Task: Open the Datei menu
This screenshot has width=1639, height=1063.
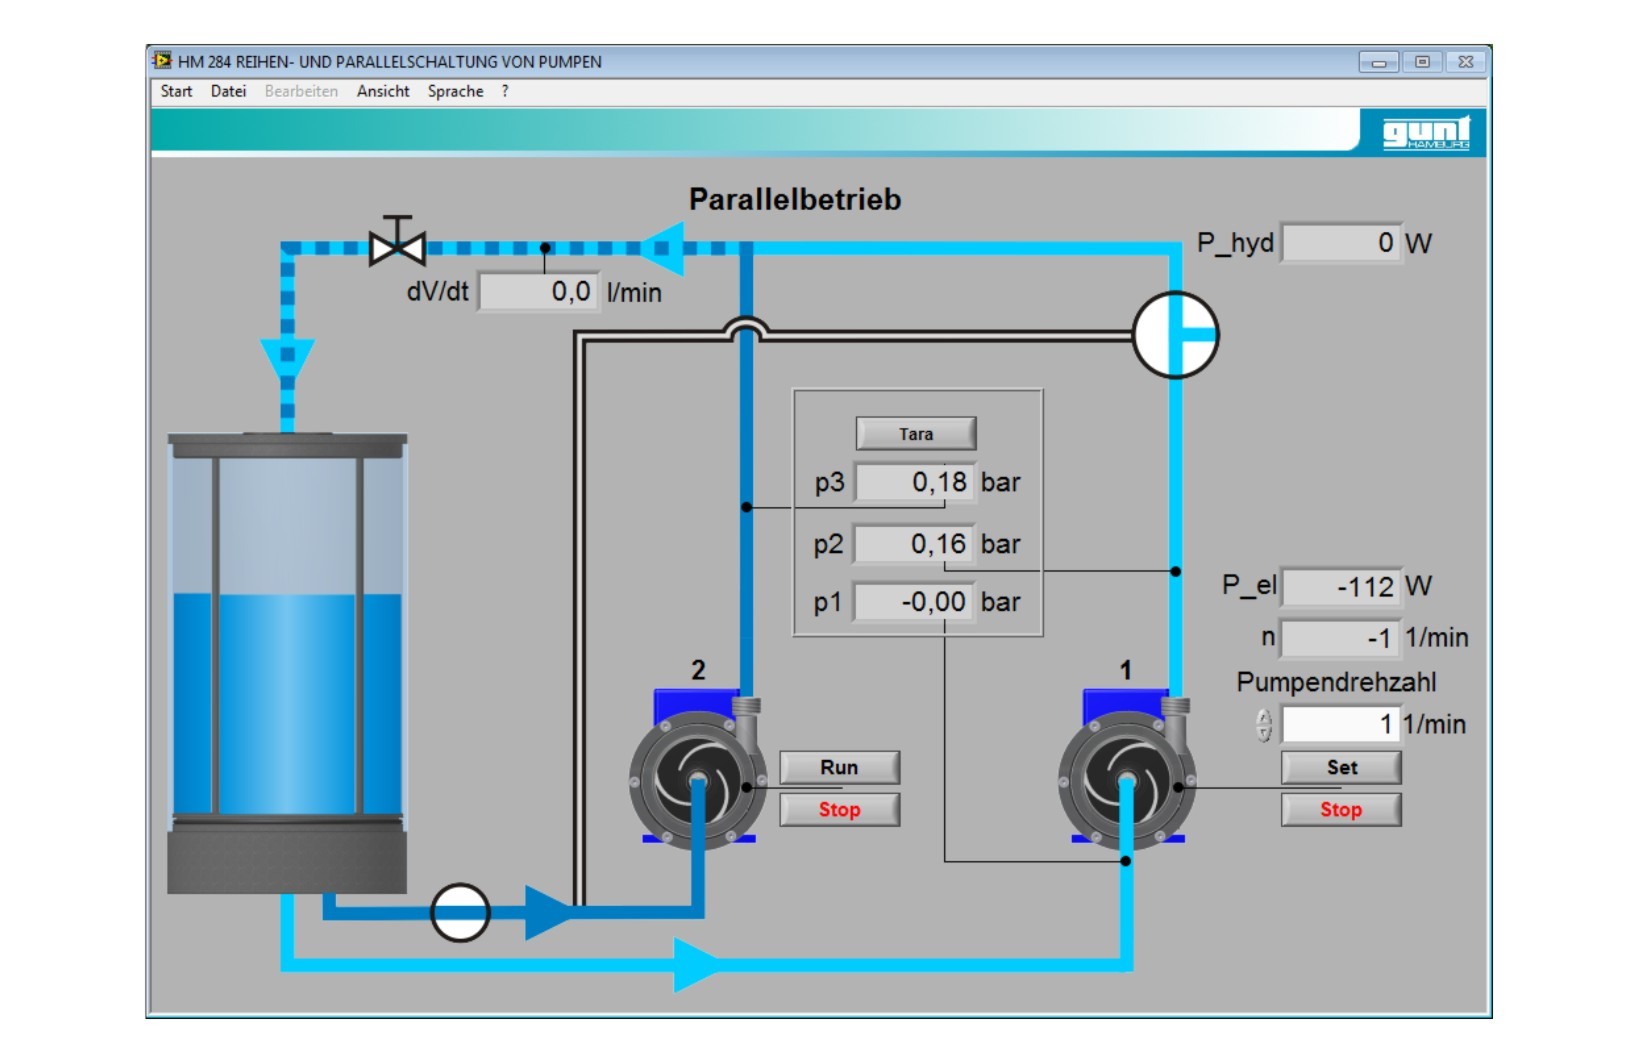Action: tap(228, 91)
